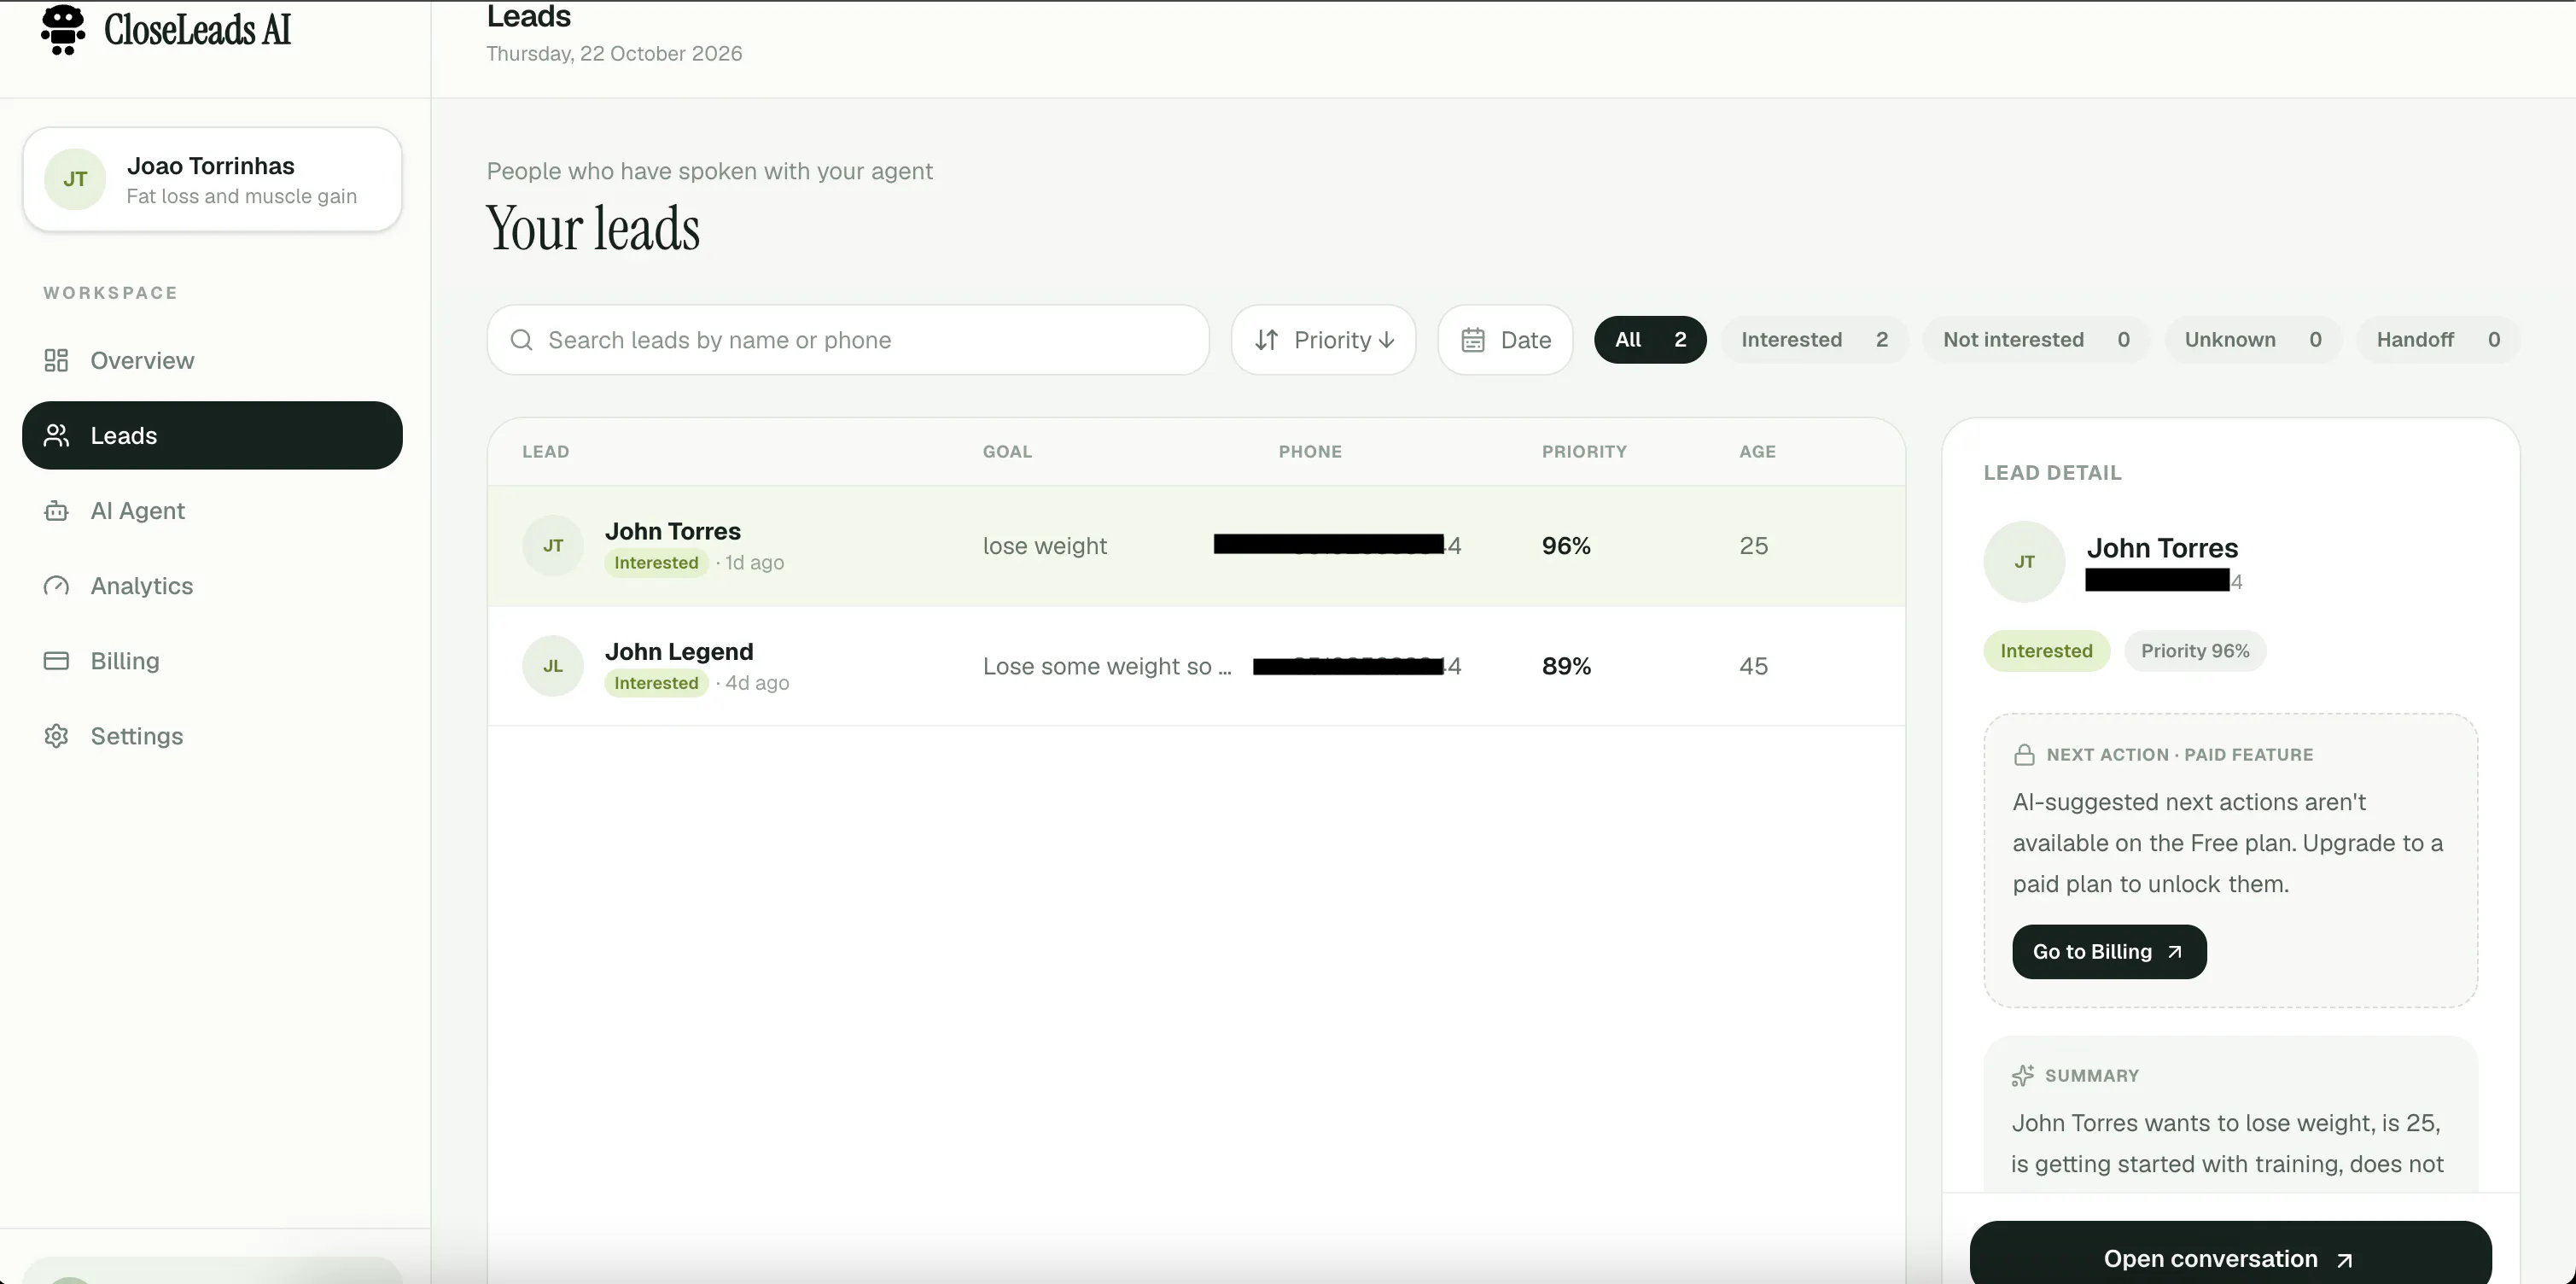Click the Go to Billing button
The image size is (2576, 1284).
click(2109, 952)
